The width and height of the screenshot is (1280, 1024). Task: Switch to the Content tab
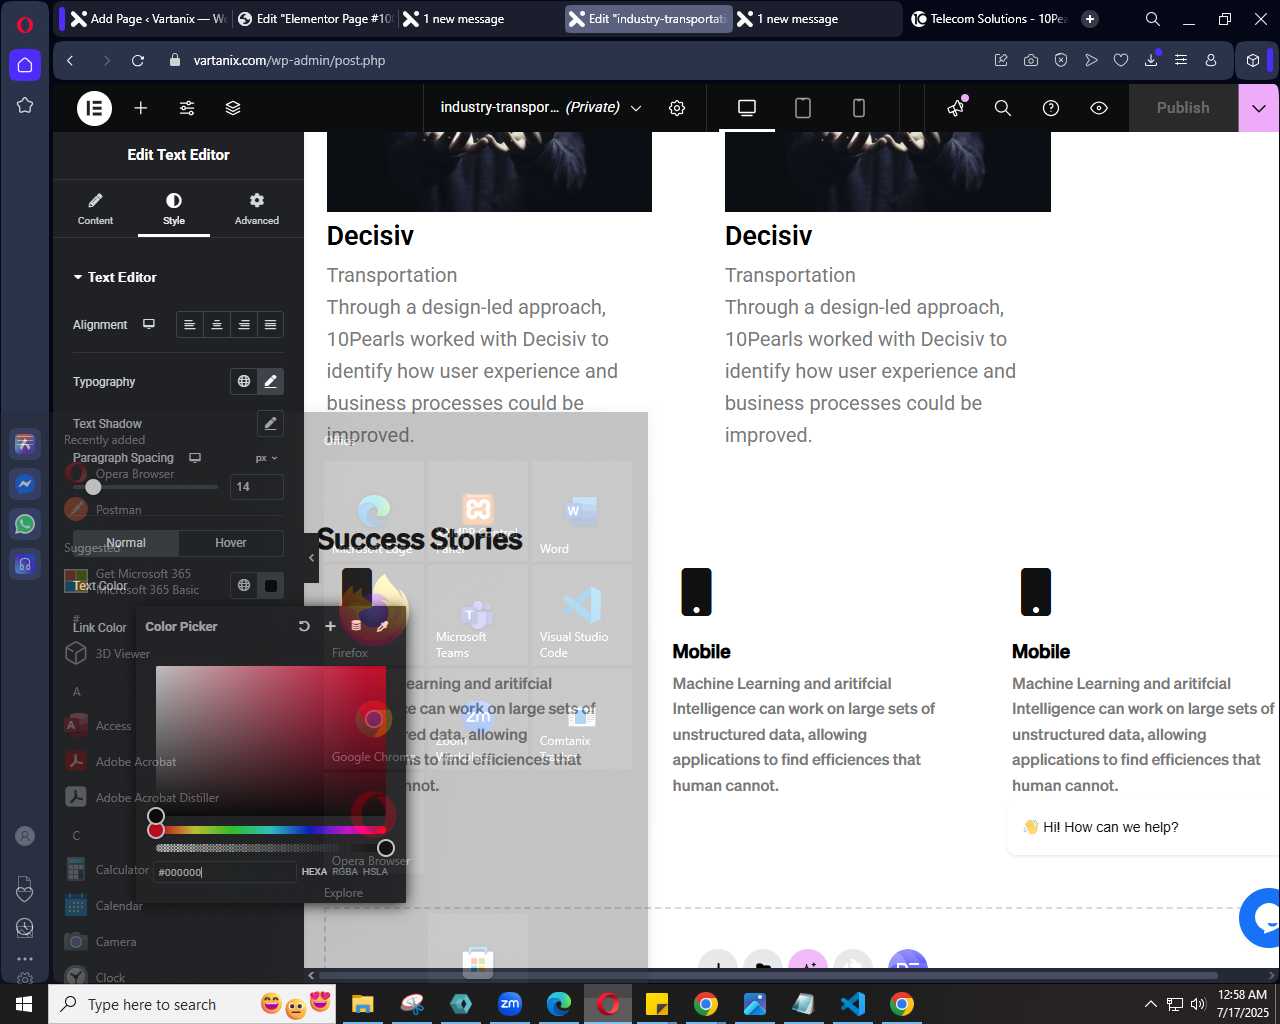[95, 209]
